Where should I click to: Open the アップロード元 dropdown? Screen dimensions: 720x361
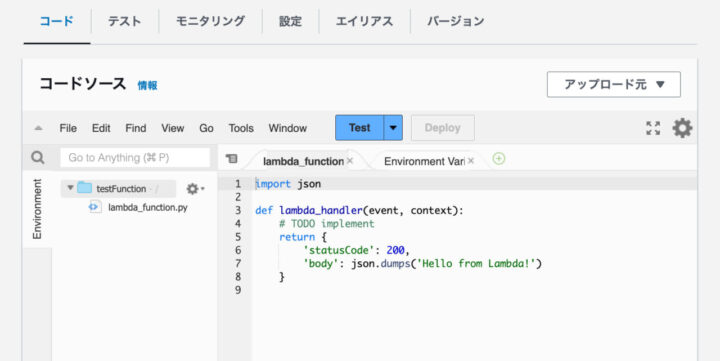(613, 85)
